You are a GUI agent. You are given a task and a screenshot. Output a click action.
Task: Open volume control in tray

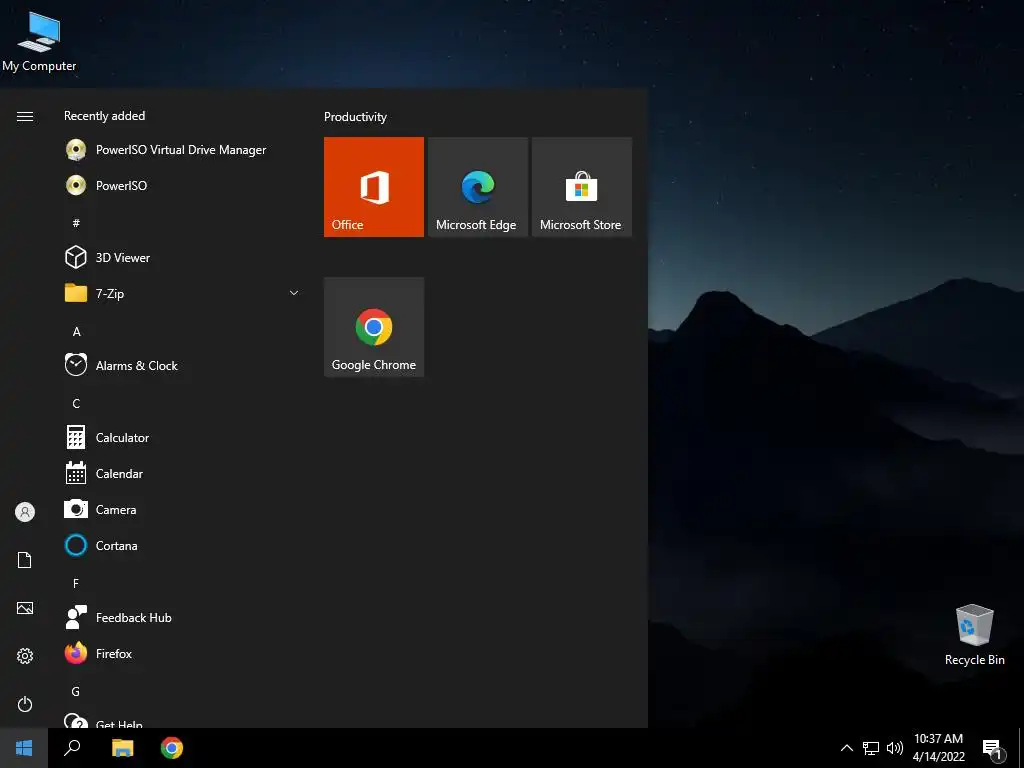[894, 748]
